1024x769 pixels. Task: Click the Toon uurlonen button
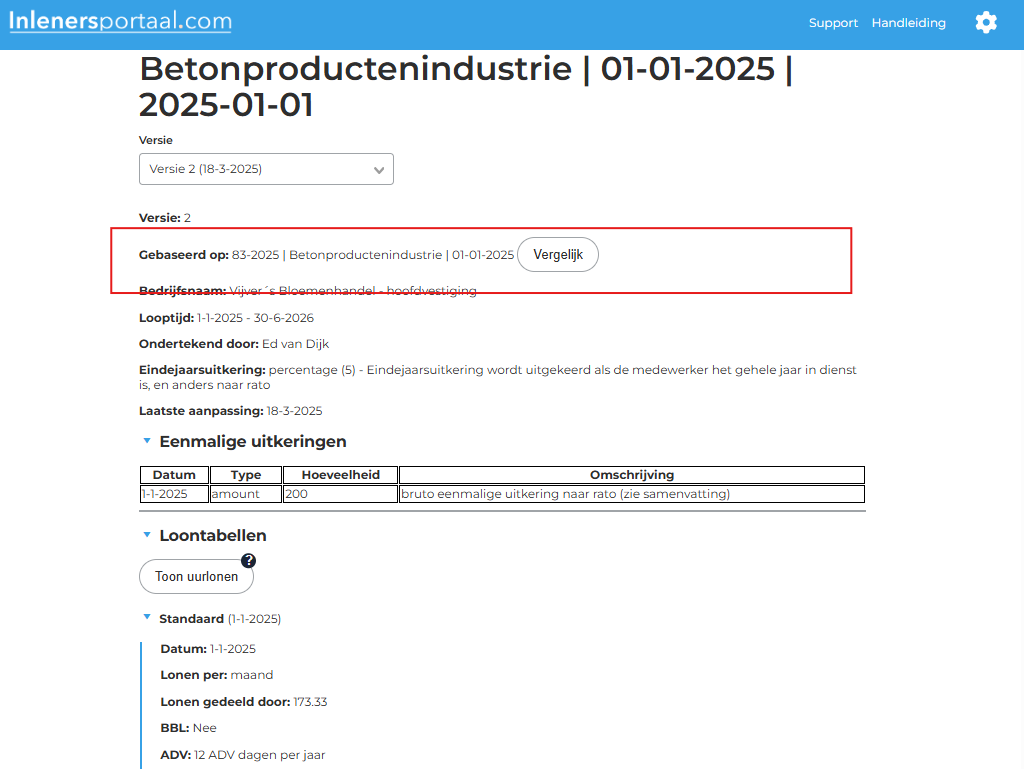point(196,577)
